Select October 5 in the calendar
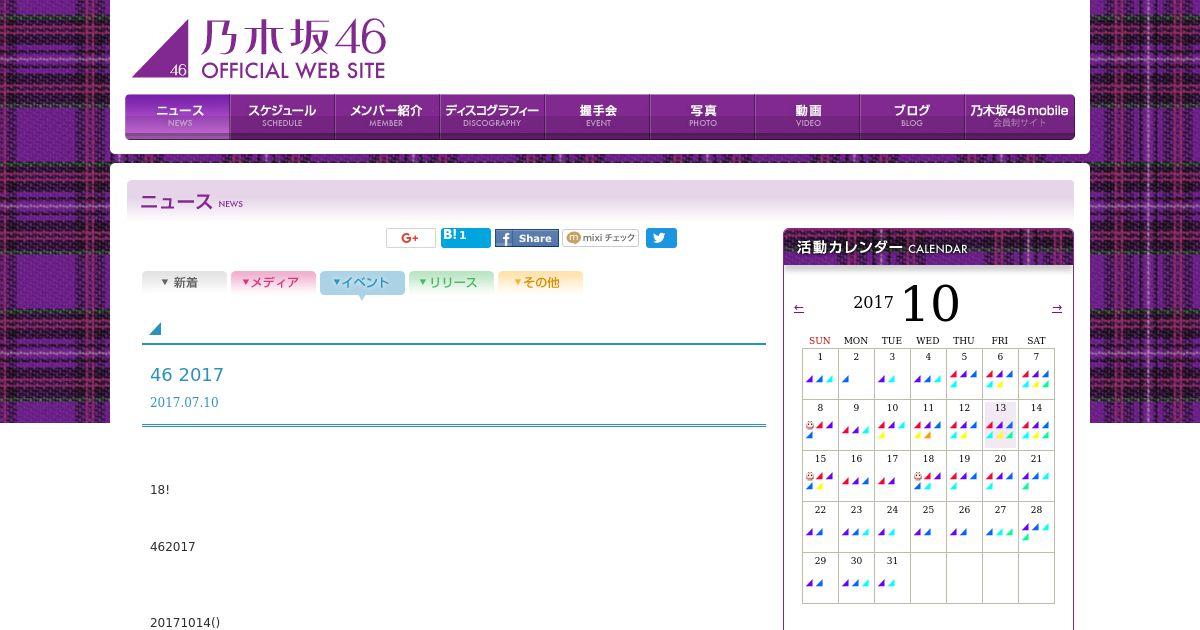This screenshot has width=1200, height=630. click(964, 373)
